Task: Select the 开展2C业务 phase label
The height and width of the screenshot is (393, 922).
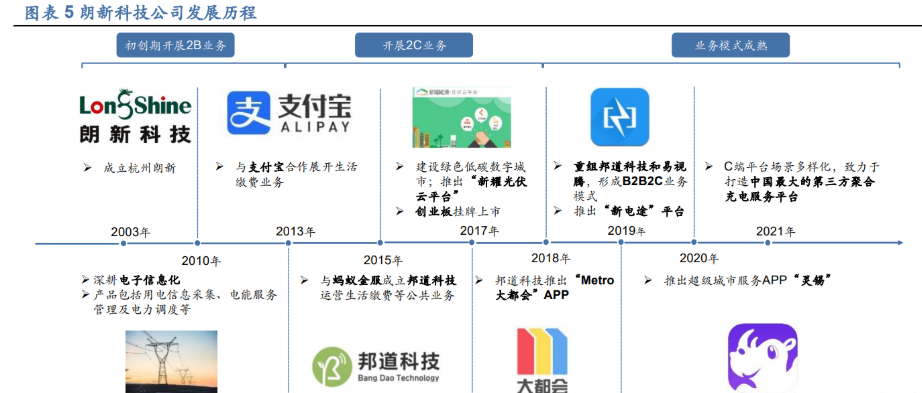Action: [413, 45]
